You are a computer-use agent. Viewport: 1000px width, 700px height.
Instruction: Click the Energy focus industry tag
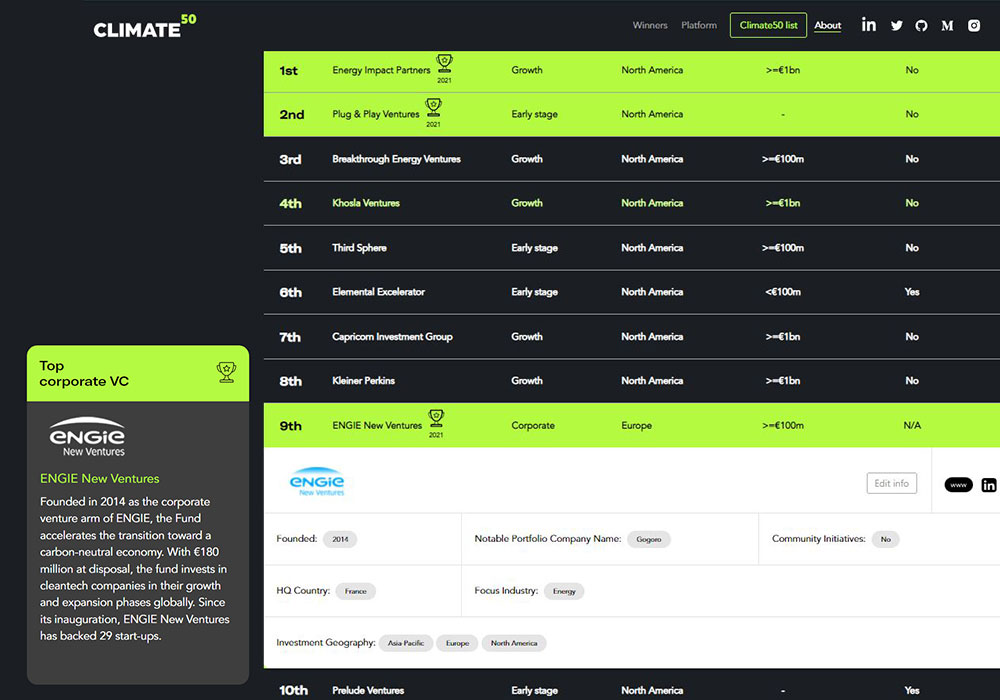(x=564, y=591)
